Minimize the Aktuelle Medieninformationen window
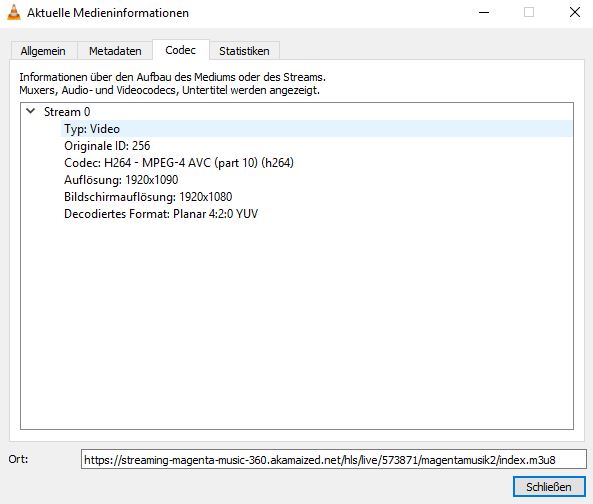This screenshot has width=593, height=504. [x=484, y=12]
